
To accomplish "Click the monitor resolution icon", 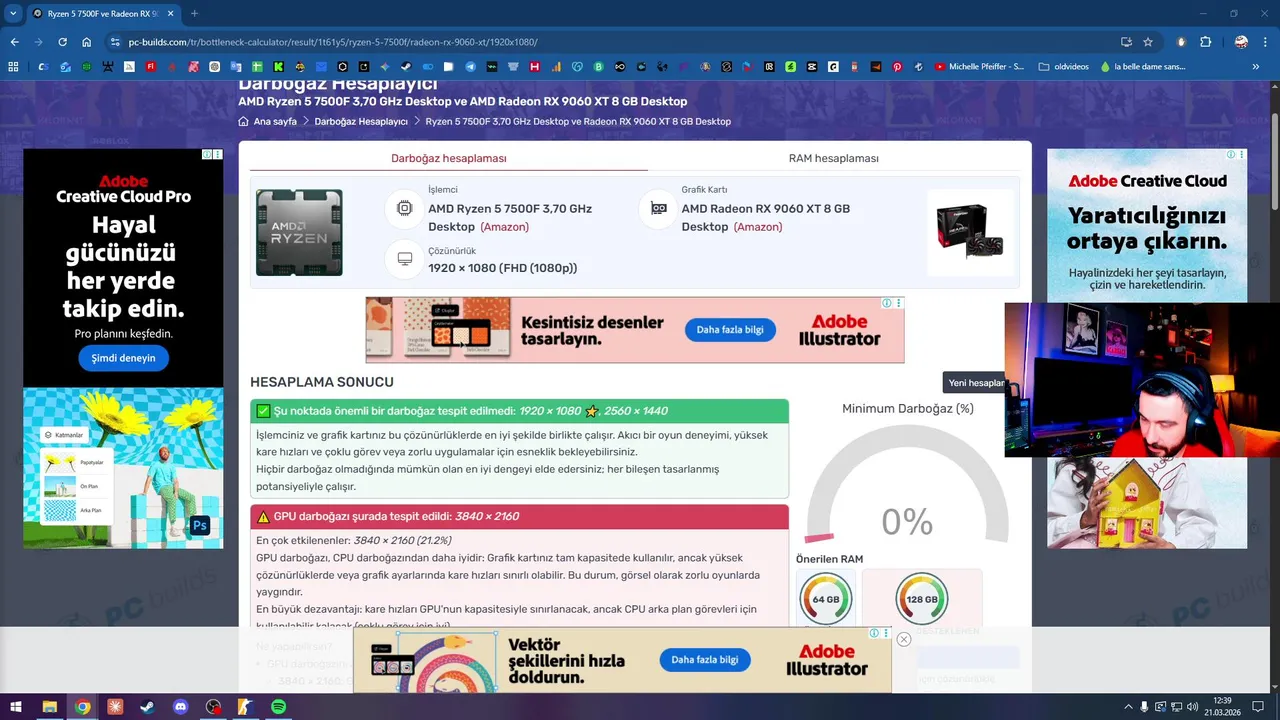I will [x=404, y=259].
